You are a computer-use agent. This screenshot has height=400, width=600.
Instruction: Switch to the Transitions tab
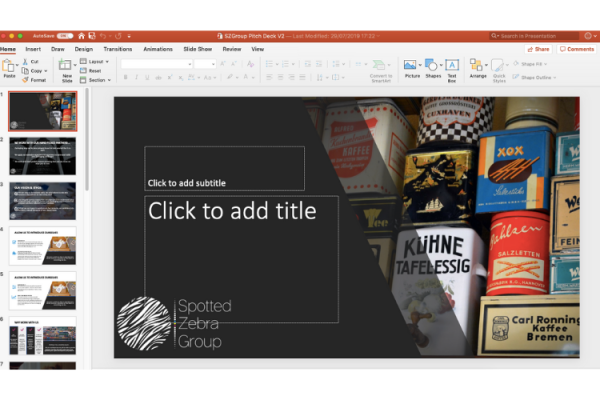point(118,49)
